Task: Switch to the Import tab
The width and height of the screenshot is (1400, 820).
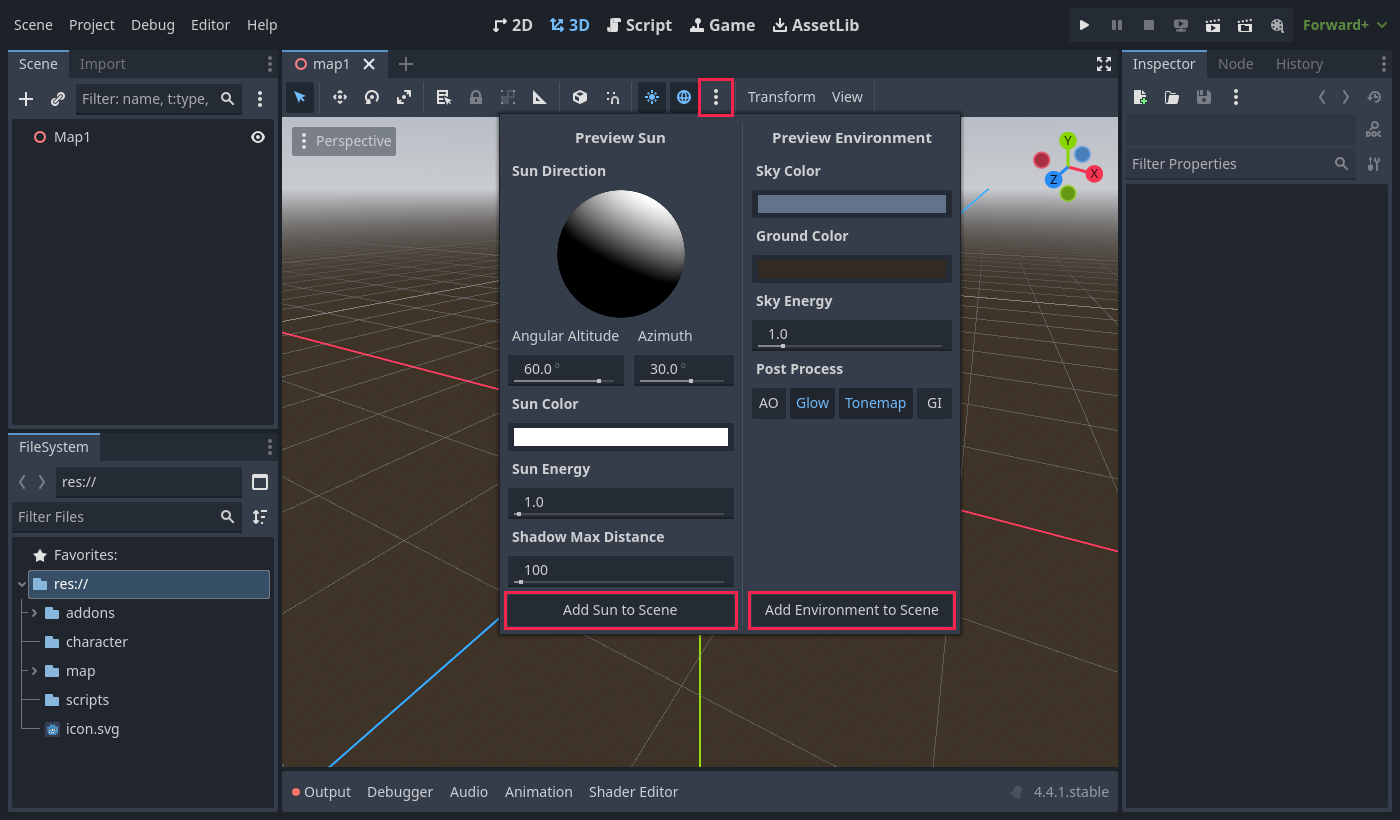Action: pos(103,64)
